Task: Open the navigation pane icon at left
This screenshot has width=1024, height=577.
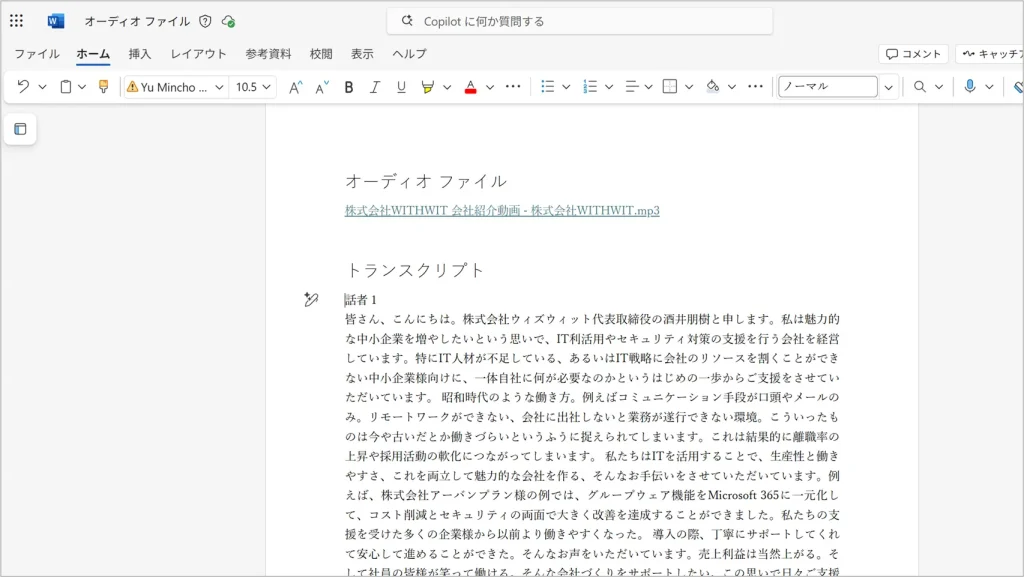Action: 20,129
